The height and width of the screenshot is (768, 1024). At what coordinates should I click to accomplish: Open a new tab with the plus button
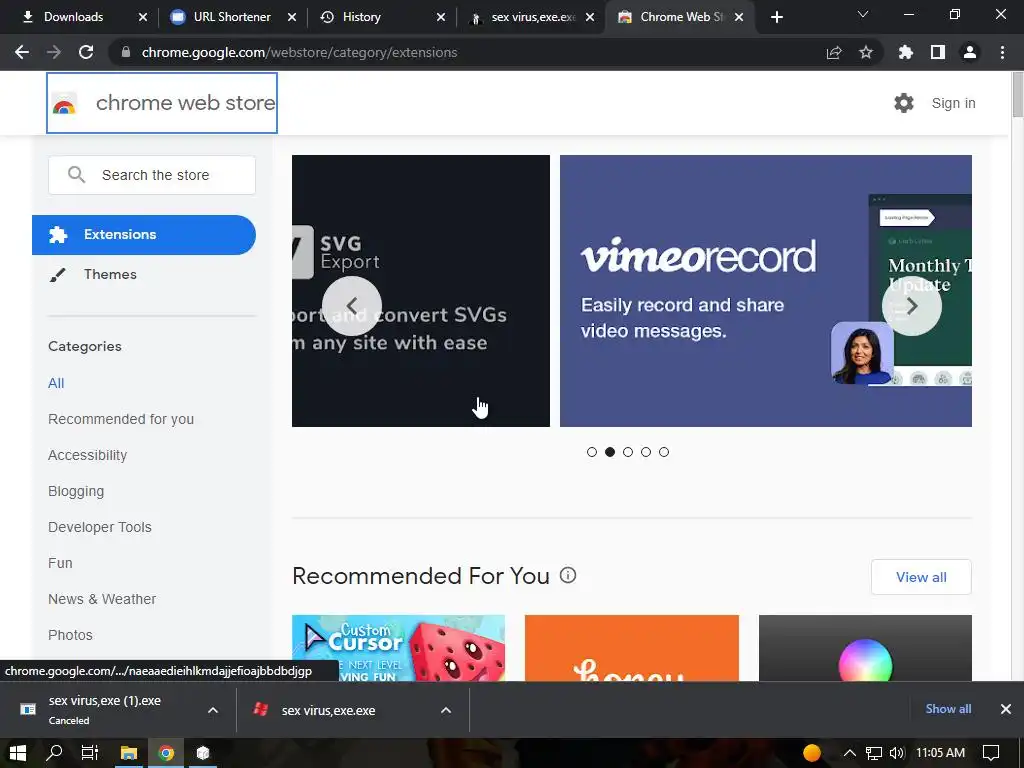click(776, 17)
